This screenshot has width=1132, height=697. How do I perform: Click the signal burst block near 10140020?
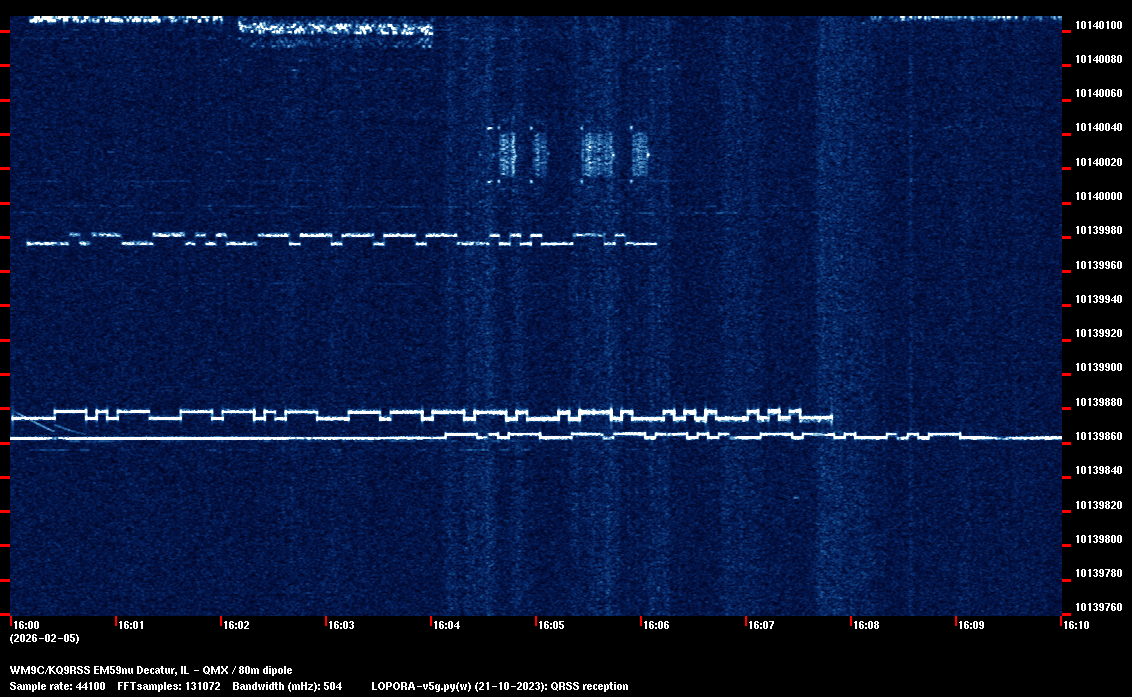coord(600,155)
